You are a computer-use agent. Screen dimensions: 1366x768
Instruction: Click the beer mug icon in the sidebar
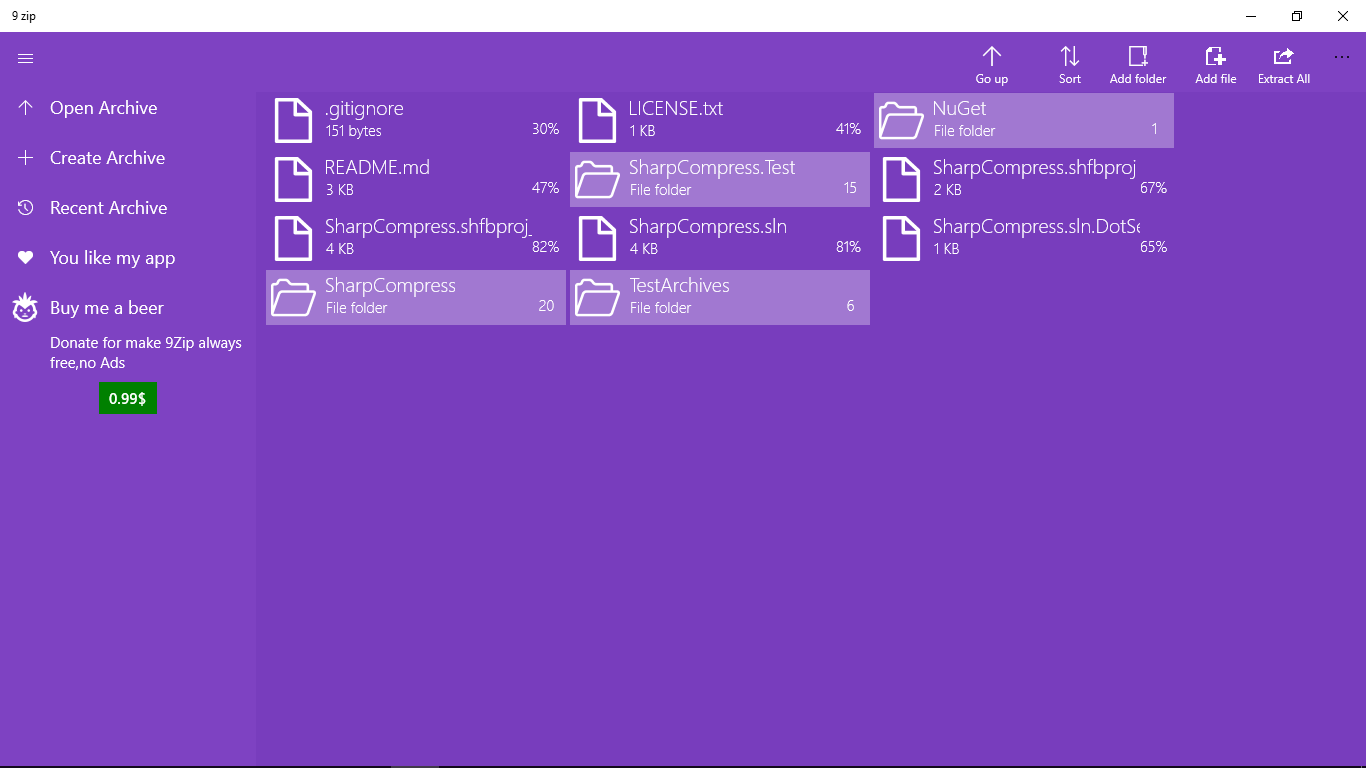[25, 307]
